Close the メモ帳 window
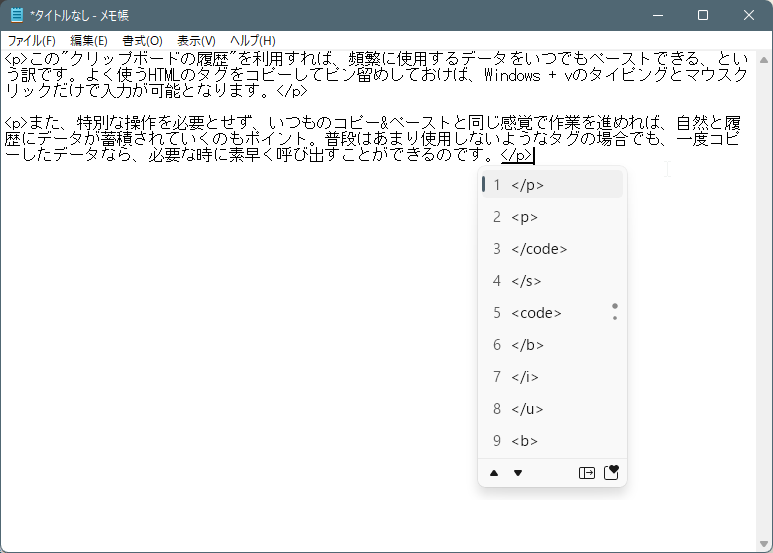This screenshot has width=773, height=553. (749, 15)
